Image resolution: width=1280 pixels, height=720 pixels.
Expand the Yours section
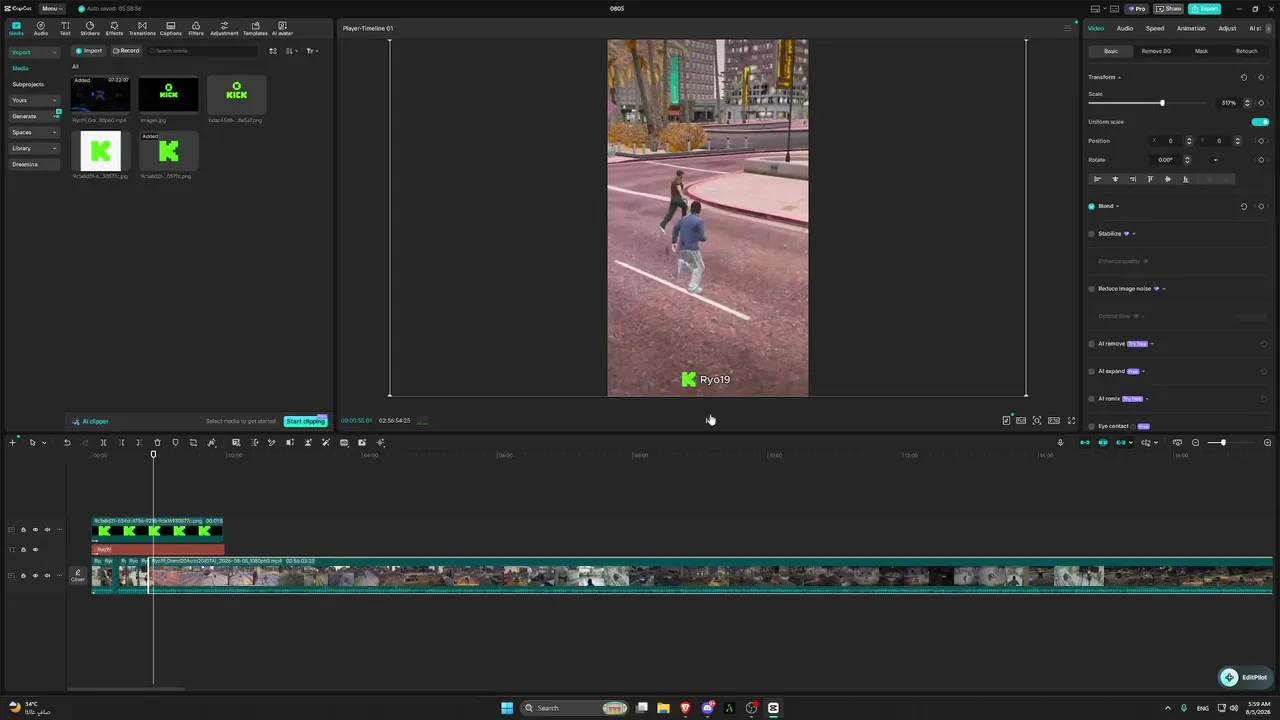34,100
